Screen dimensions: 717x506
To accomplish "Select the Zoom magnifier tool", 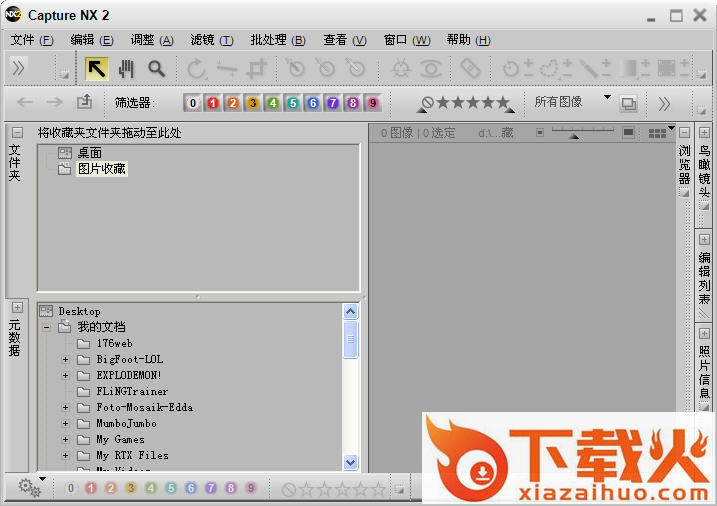I will tap(156, 69).
